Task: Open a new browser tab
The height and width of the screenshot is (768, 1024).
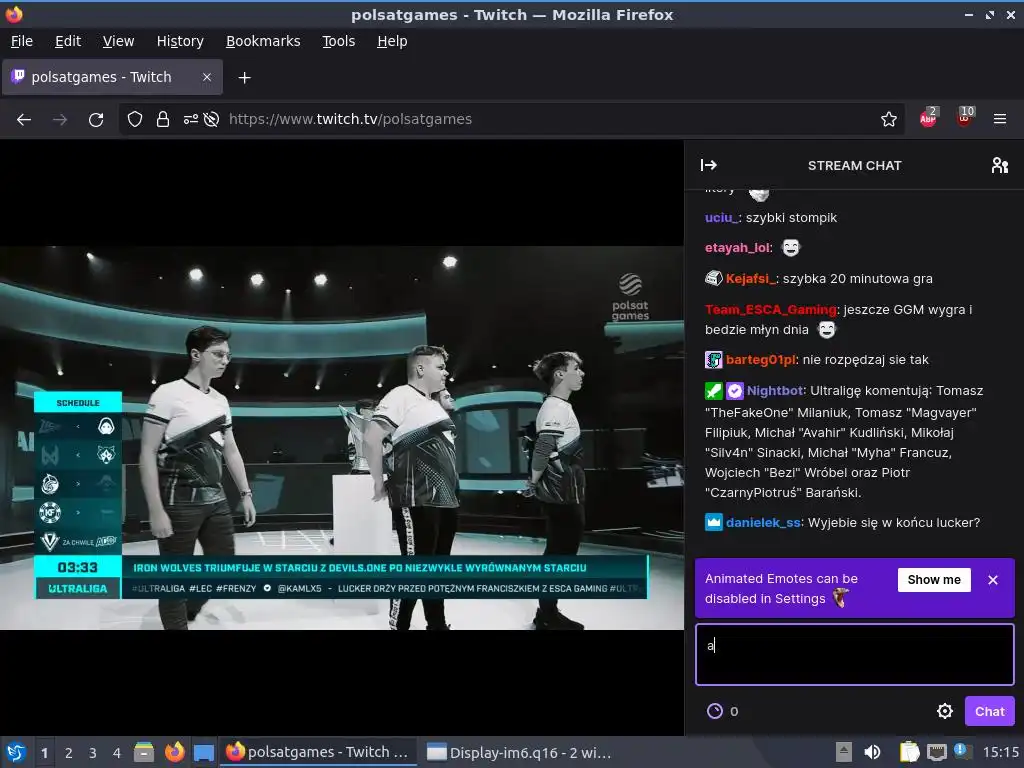Action: pos(244,78)
